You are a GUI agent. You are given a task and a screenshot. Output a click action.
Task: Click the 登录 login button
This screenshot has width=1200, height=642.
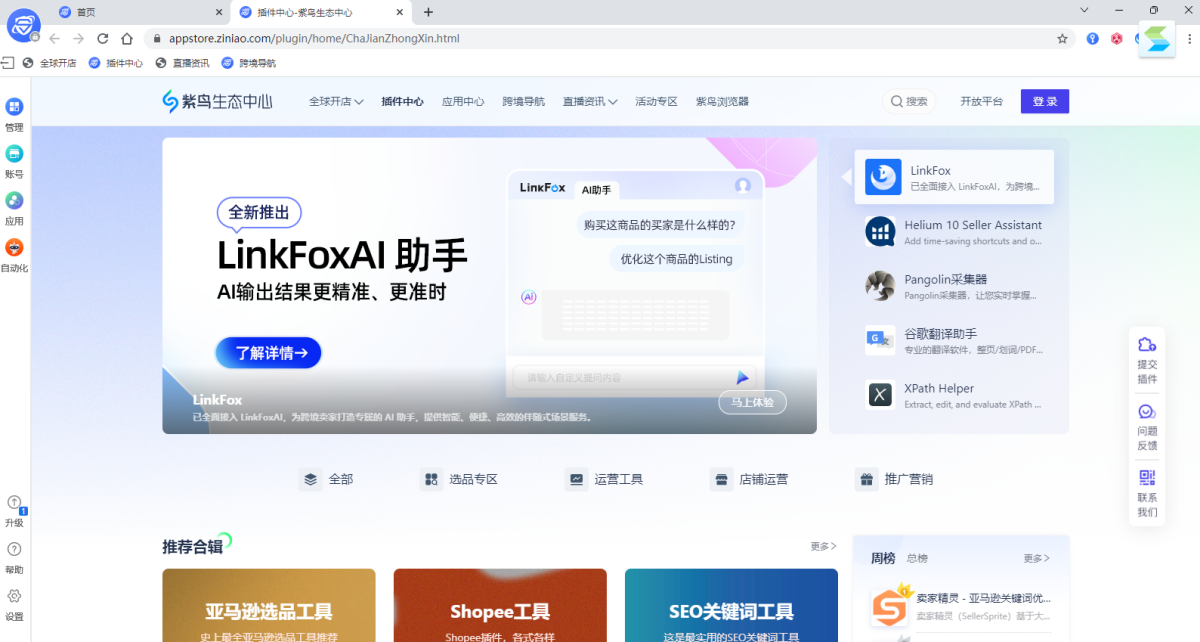[x=1044, y=101]
